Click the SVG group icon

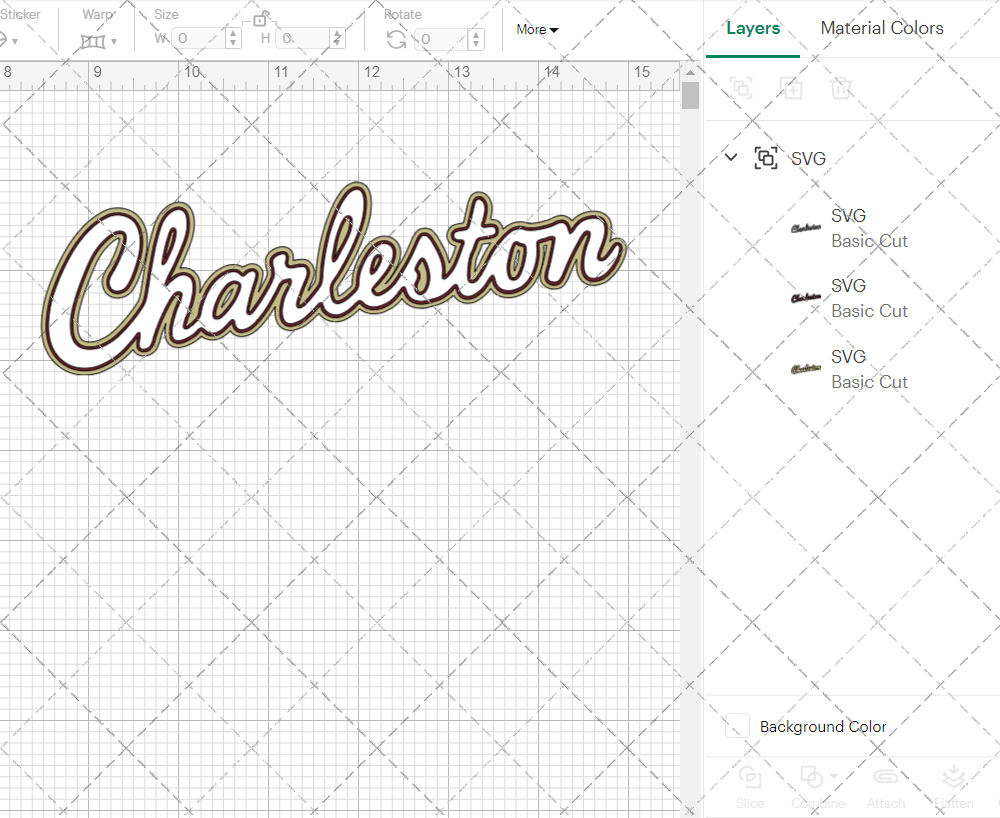point(765,157)
